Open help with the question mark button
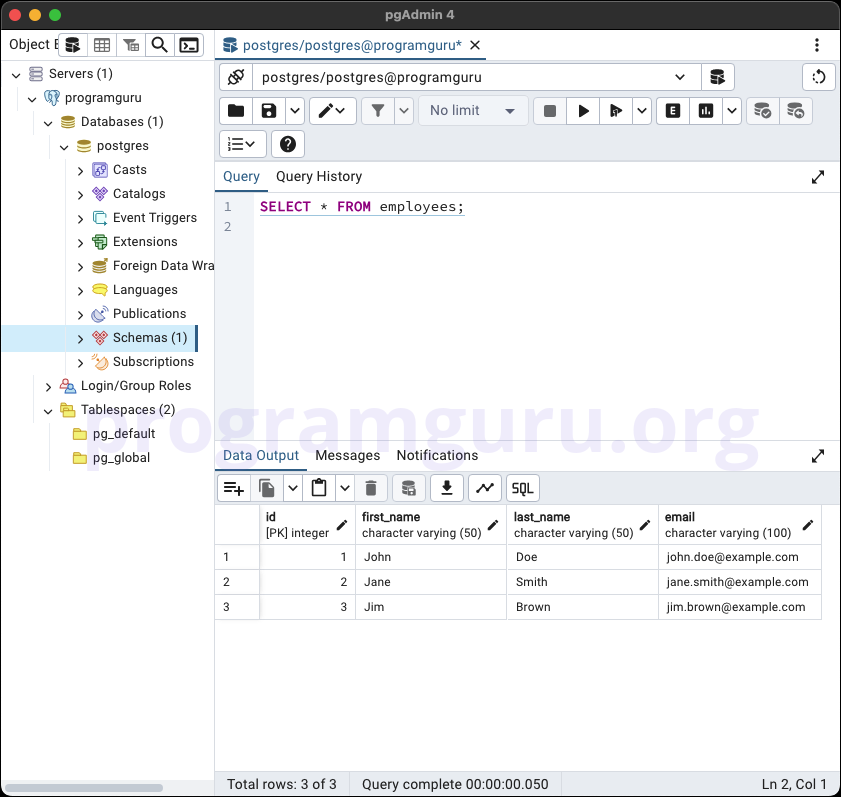The width and height of the screenshot is (841, 797). [x=287, y=143]
